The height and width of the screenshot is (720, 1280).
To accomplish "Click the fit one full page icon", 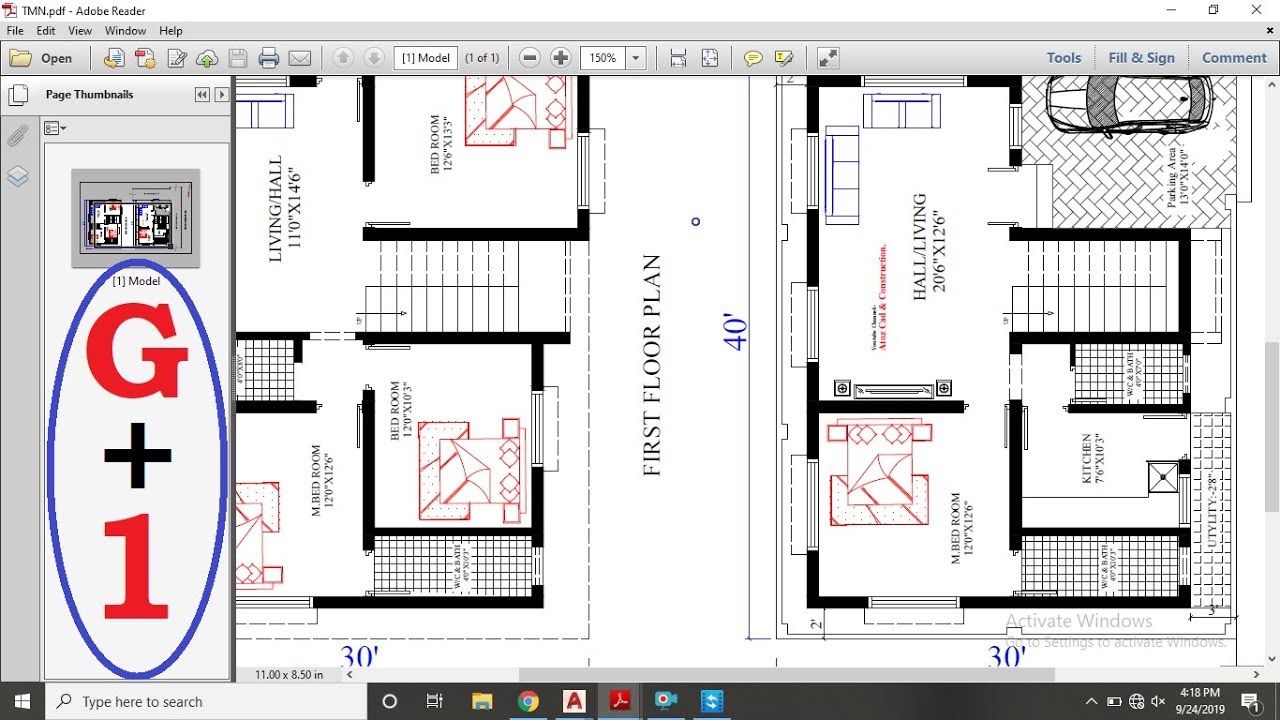I will 709,58.
